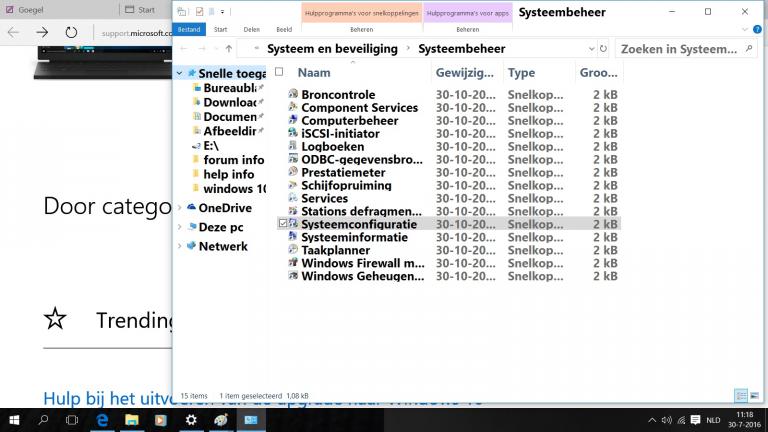Image resolution: width=768 pixels, height=432 pixels.
Task: Open Settings gear in the taskbar
Action: [190, 421]
